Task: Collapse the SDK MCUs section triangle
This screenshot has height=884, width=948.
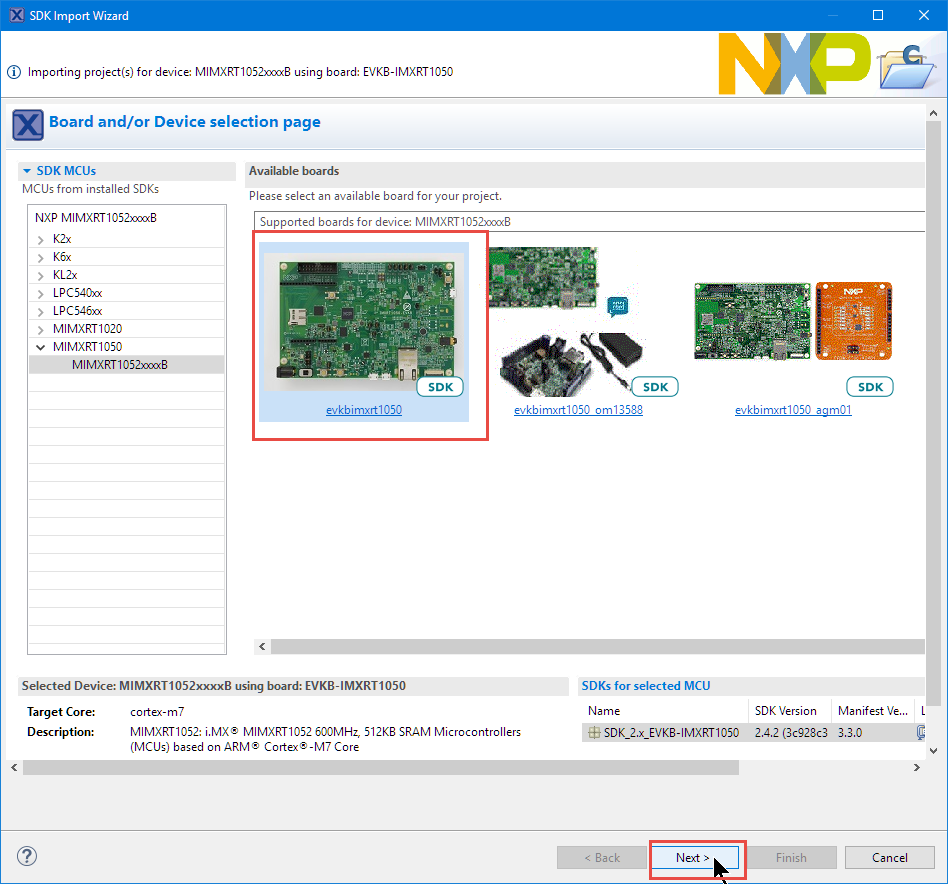Action: click(x=27, y=171)
